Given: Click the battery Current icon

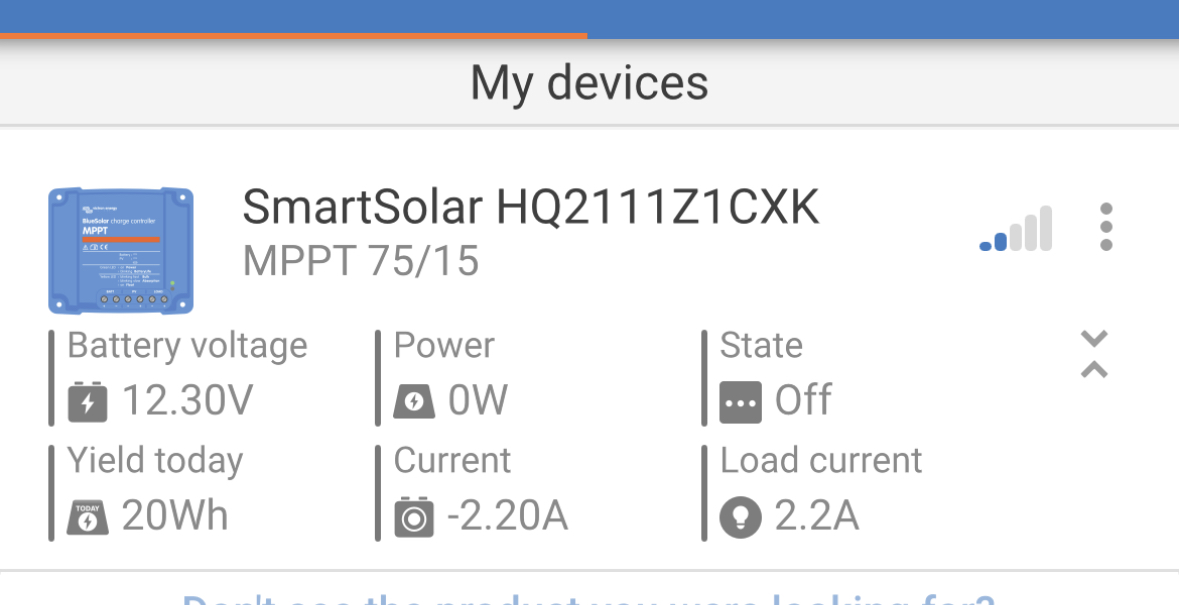Looking at the screenshot, I should pyautogui.click(x=414, y=517).
